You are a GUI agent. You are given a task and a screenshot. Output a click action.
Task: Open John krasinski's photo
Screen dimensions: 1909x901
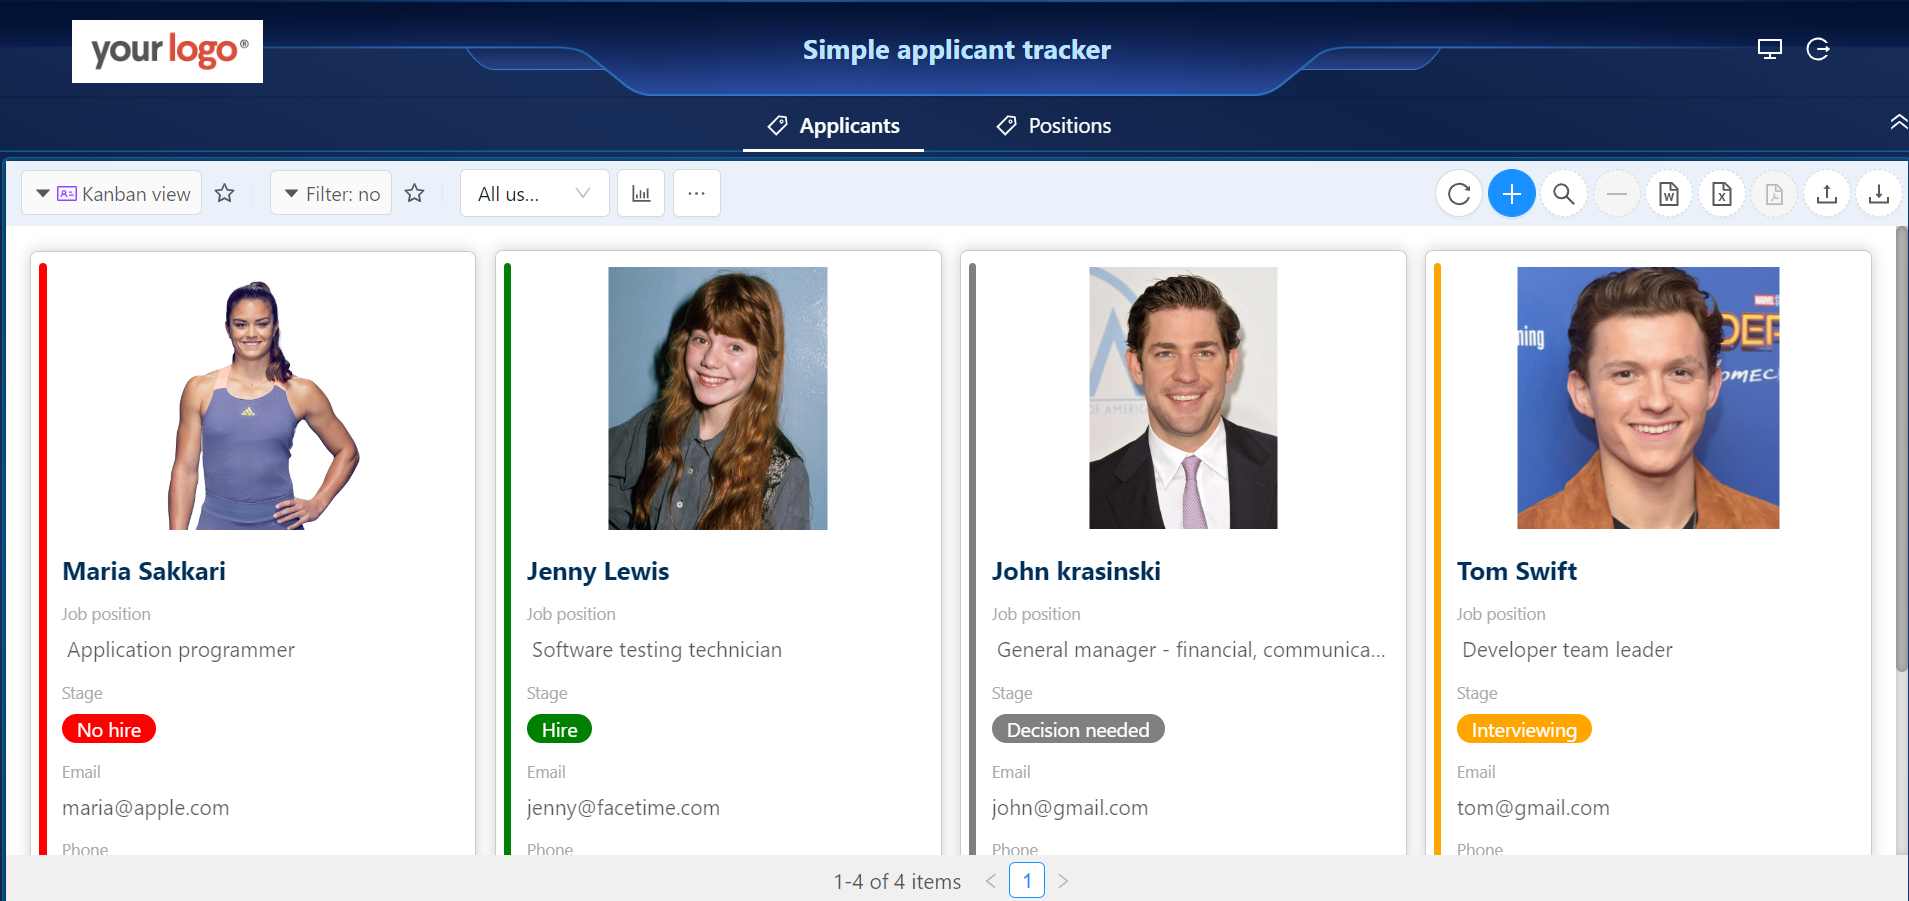(x=1183, y=398)
